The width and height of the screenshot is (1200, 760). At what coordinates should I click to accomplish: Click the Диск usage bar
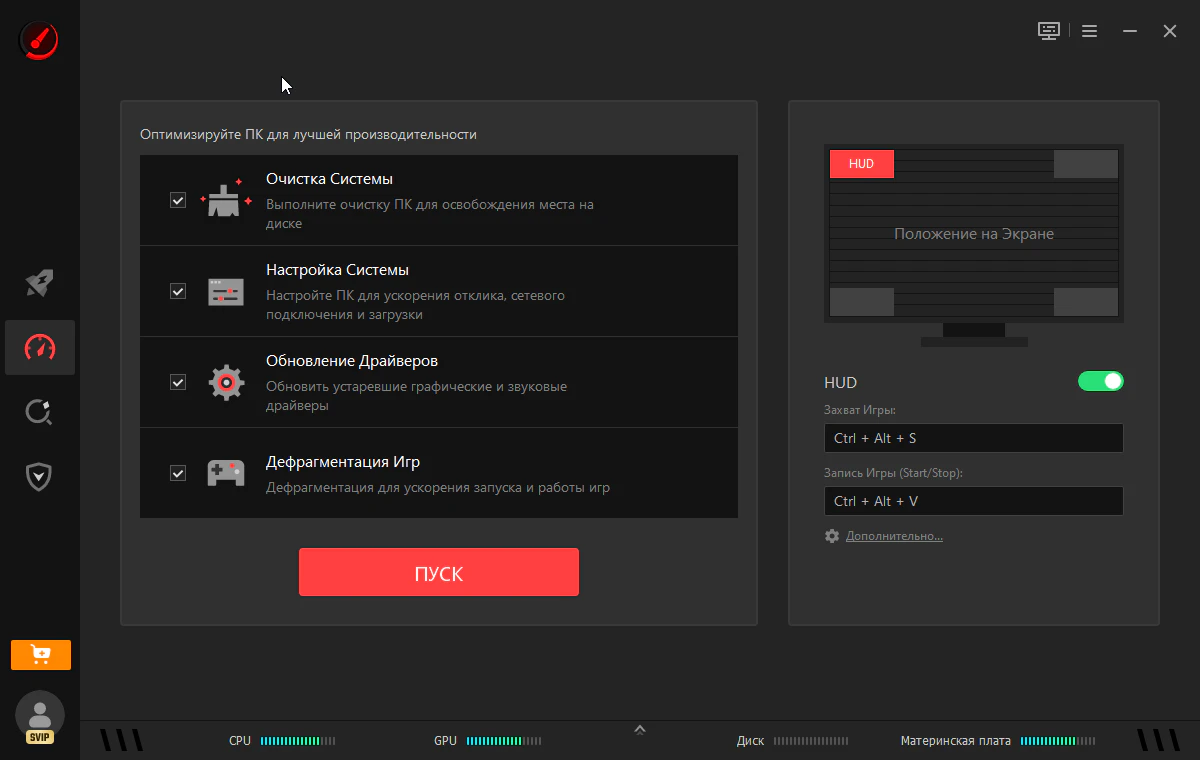point(811,741)
